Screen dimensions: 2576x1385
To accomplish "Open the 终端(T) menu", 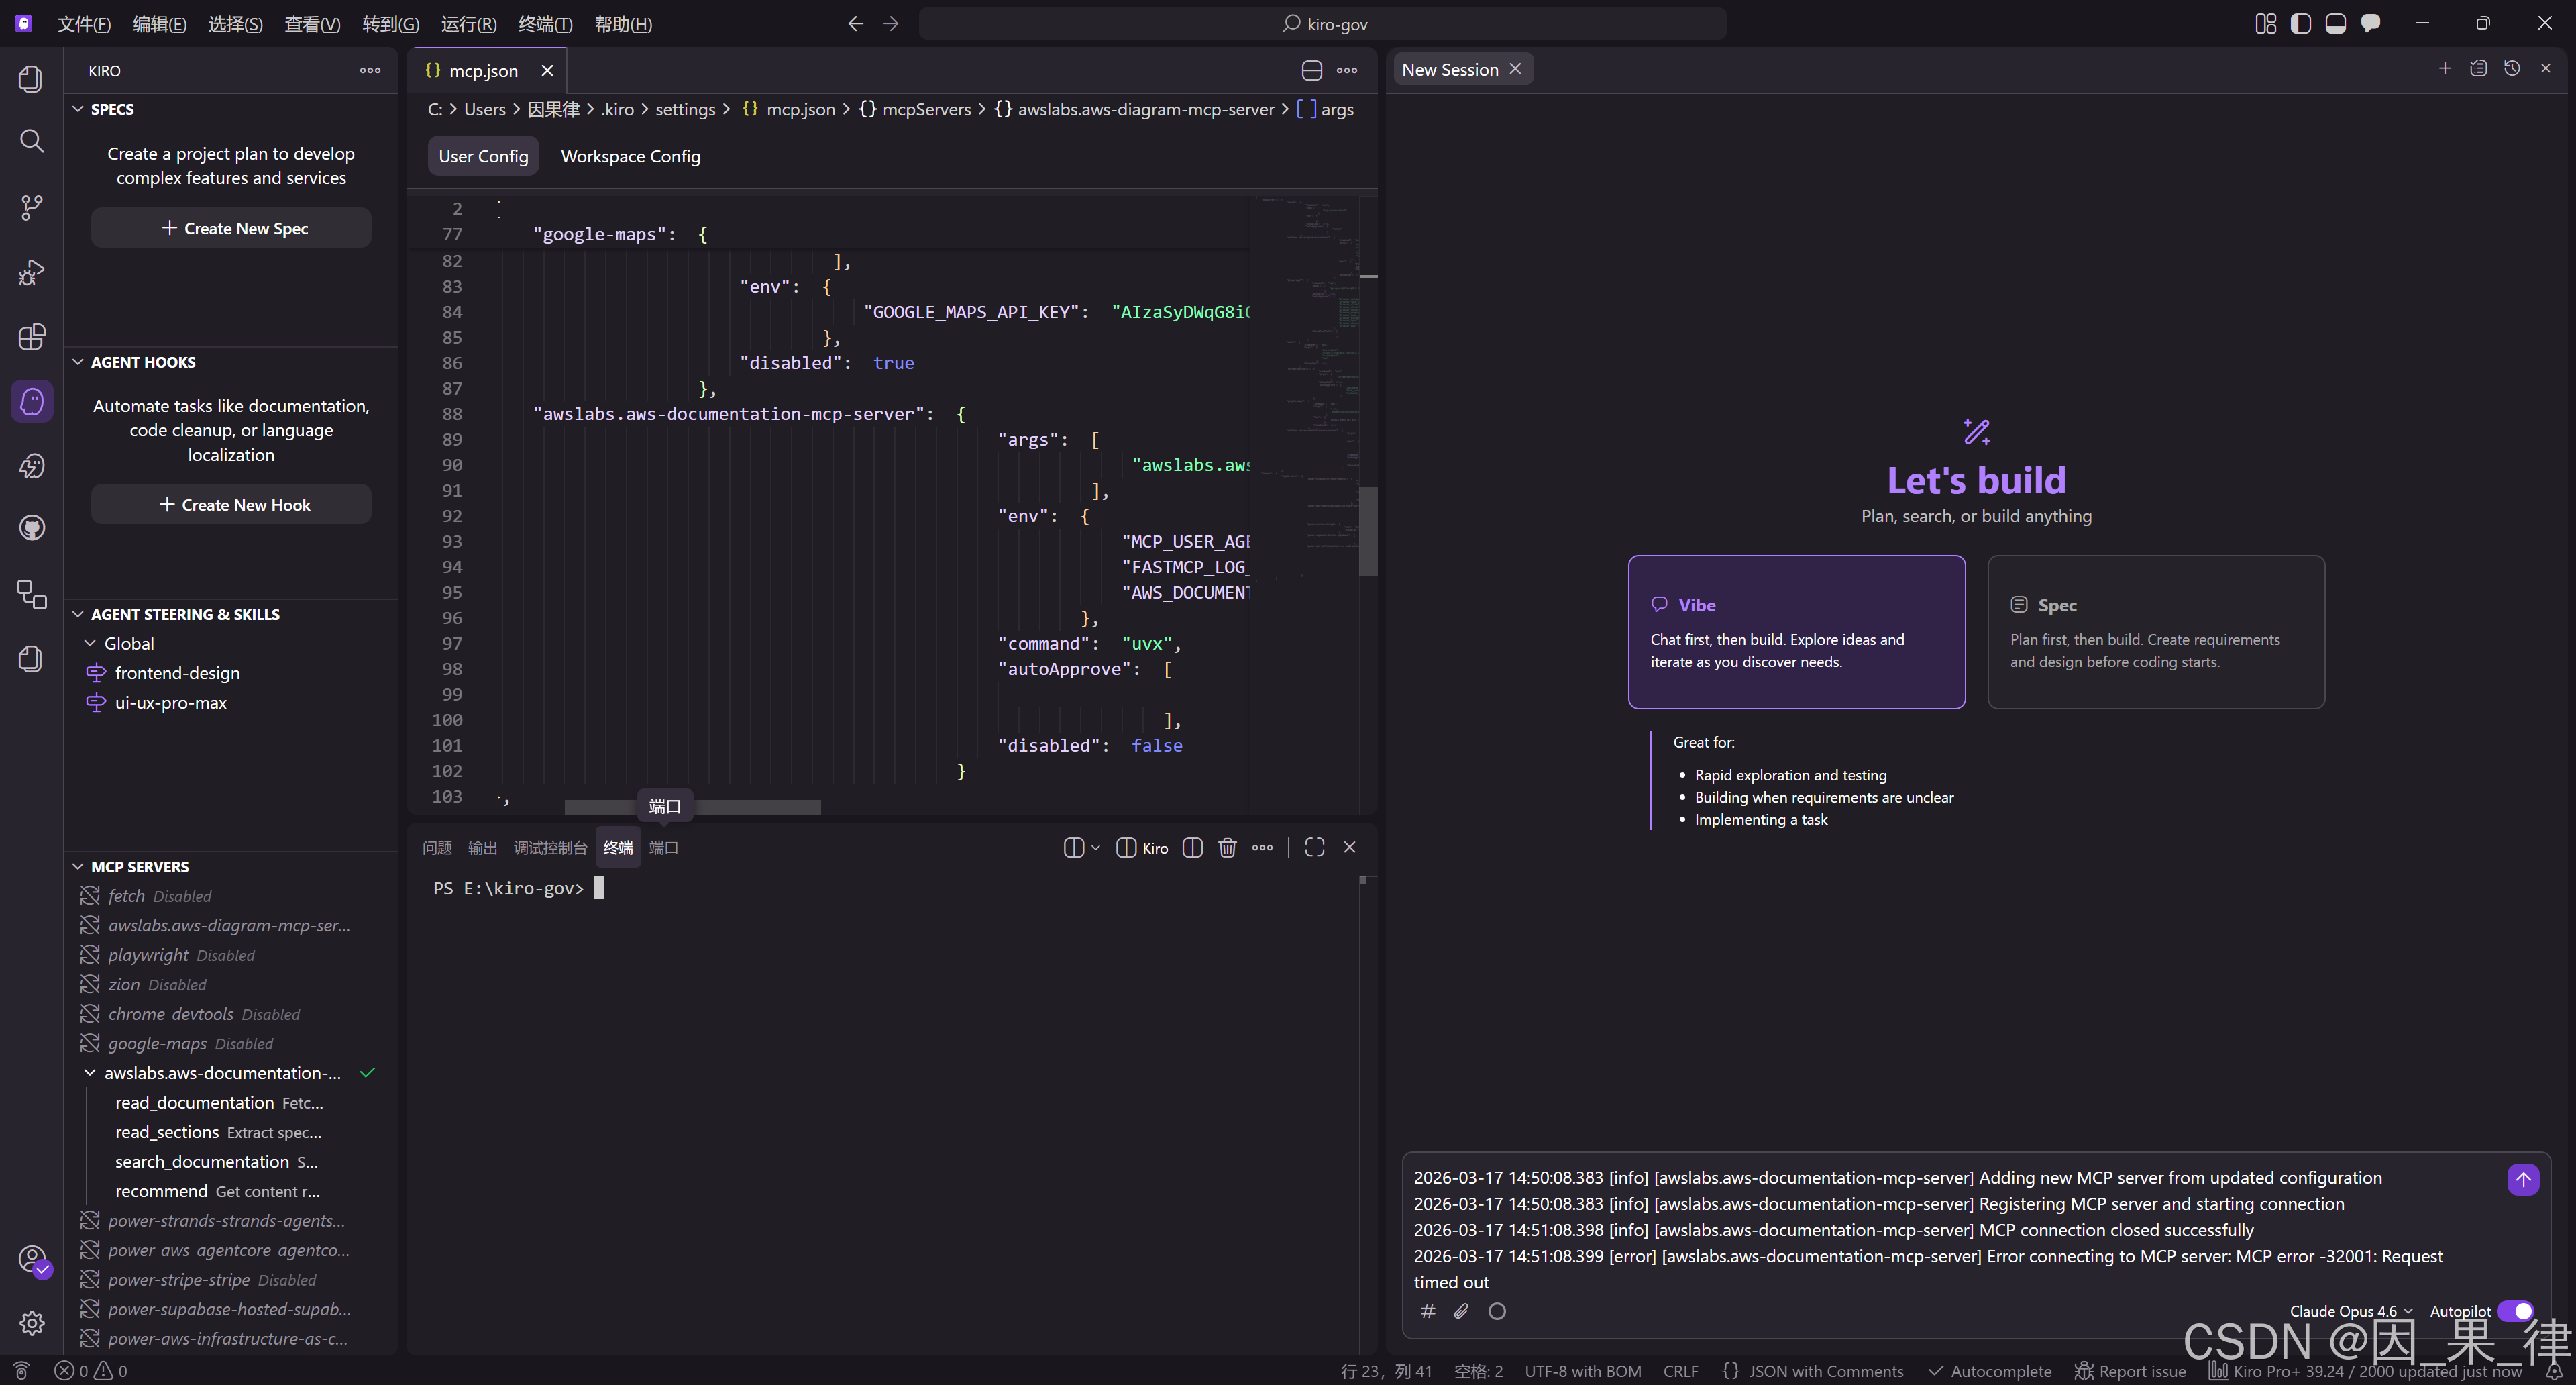I will coord(545,24).
